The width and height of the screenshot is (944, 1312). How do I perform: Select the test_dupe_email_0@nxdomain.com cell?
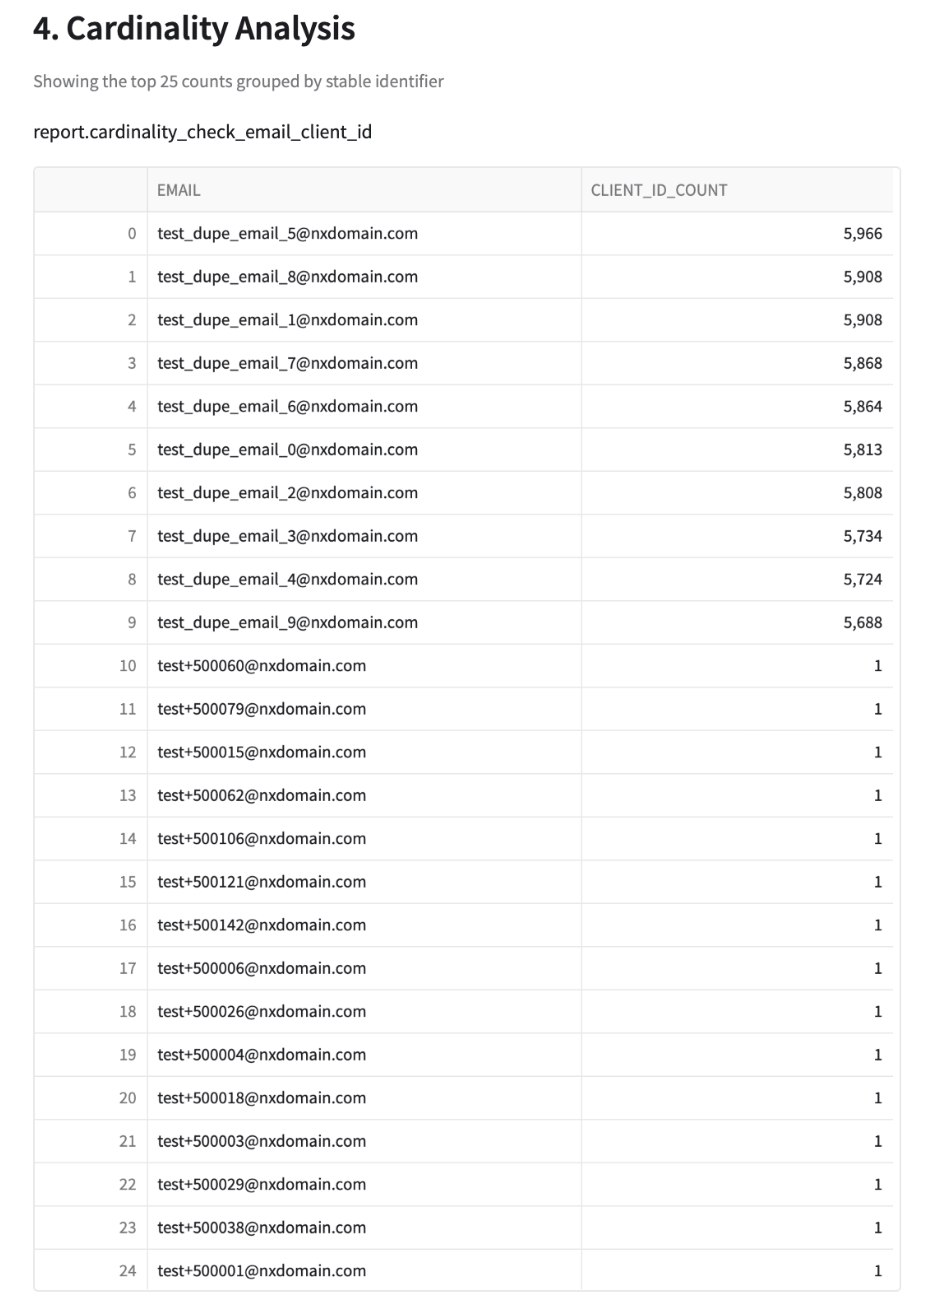coord(288,450)
